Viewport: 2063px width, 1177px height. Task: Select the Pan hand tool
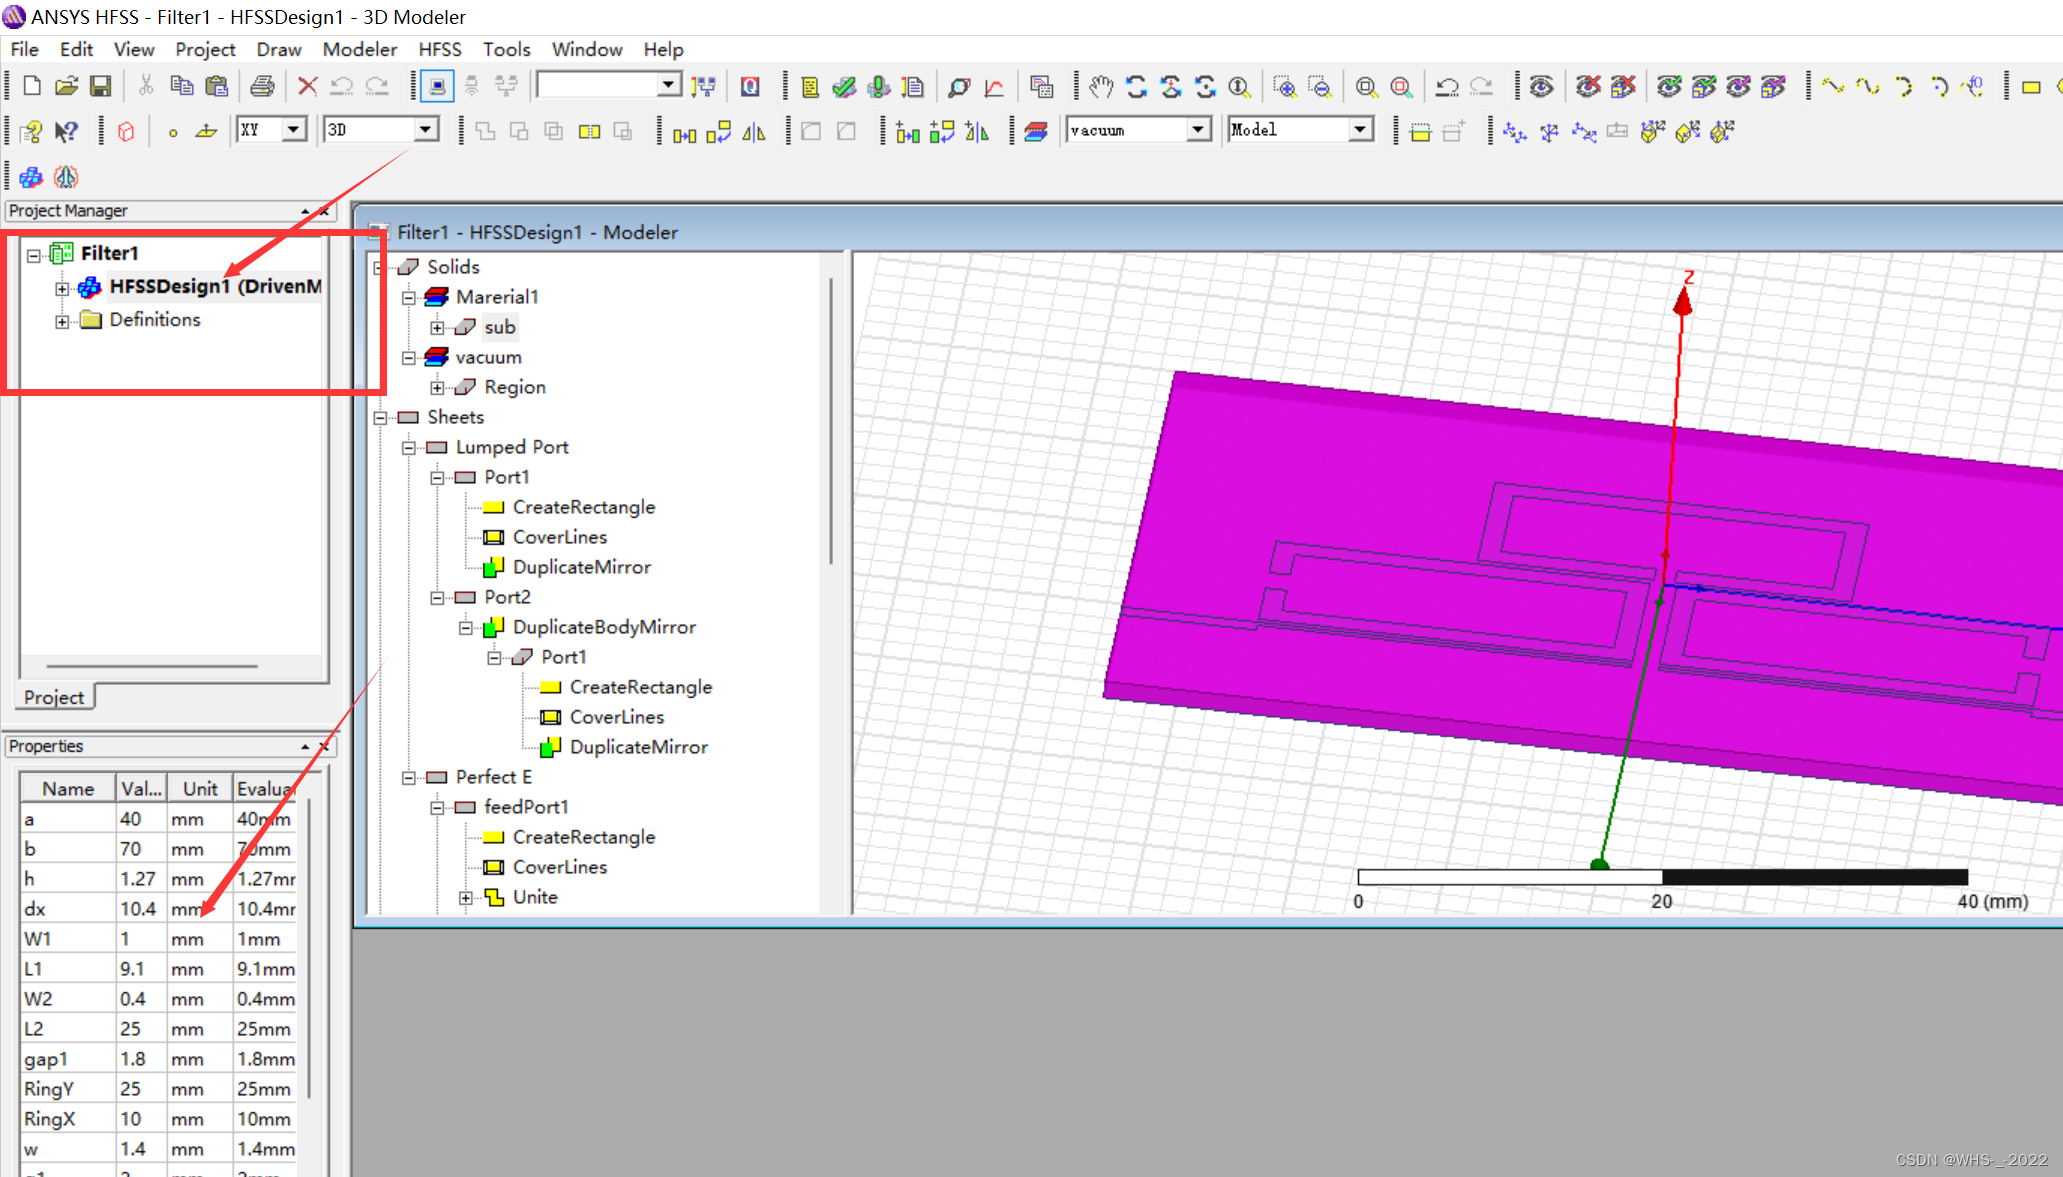point(1101,87)
